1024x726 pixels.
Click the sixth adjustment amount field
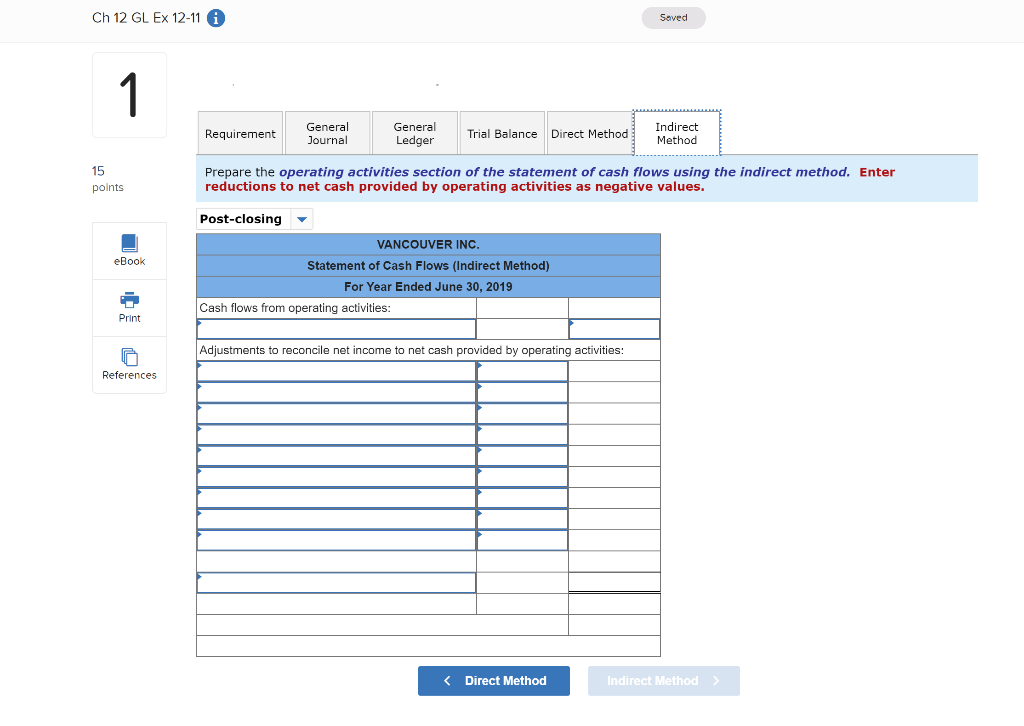[x=522, y=477]
